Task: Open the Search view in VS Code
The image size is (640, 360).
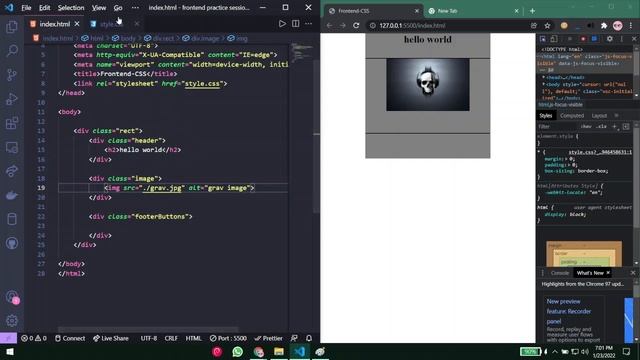Action: pos(12,51)
